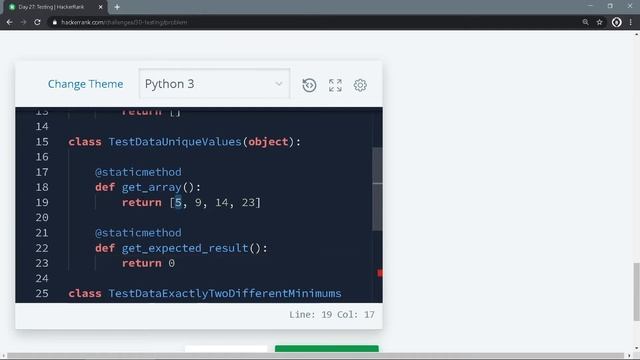Click the class name TestDataUniqueValues
Image resolution: width=640 pixels, height=360 pixels.
coord(175,142)
